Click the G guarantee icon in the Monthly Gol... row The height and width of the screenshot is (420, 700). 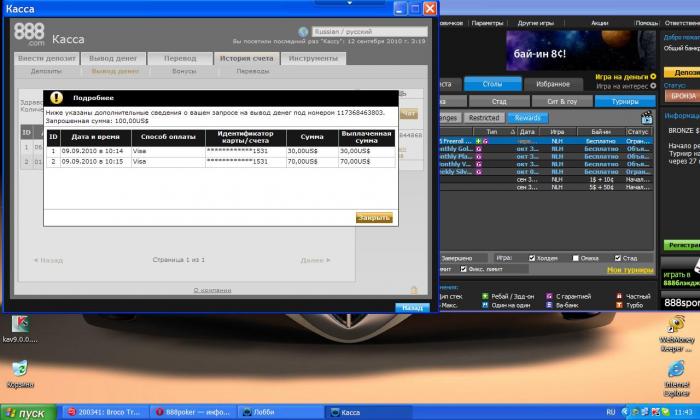[479, 149]
